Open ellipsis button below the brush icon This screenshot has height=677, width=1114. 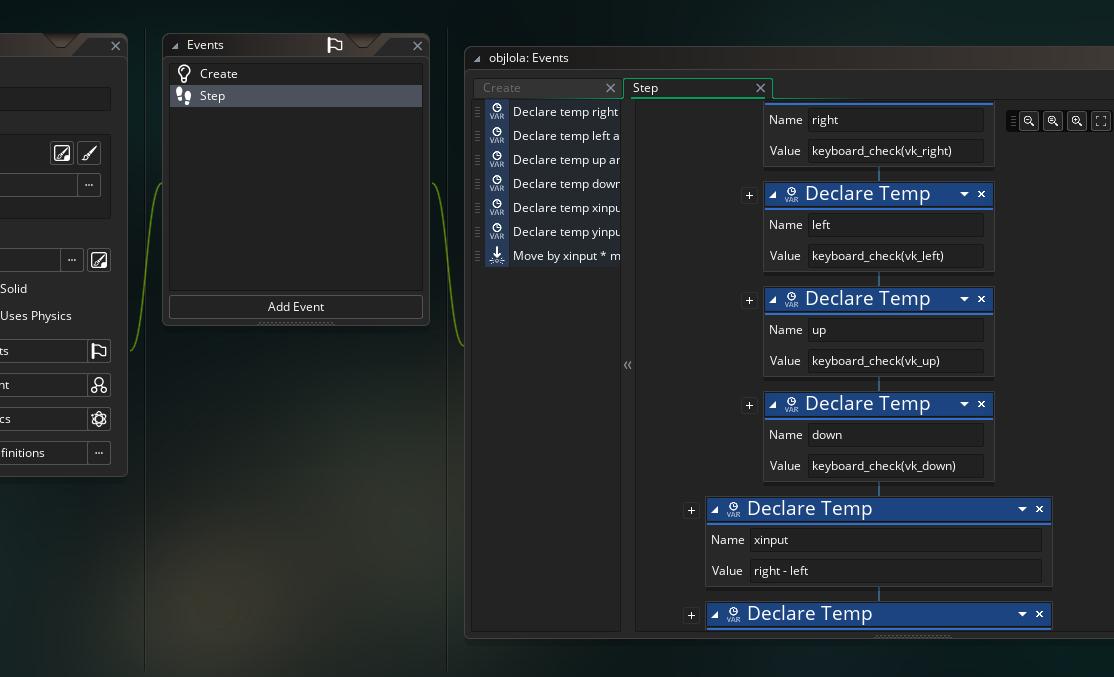click(x=89, y=185)
